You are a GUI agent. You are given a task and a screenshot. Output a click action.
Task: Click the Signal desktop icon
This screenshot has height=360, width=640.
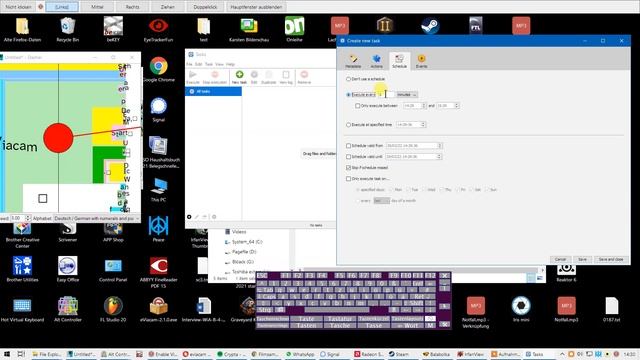click(x=159, y=109)
